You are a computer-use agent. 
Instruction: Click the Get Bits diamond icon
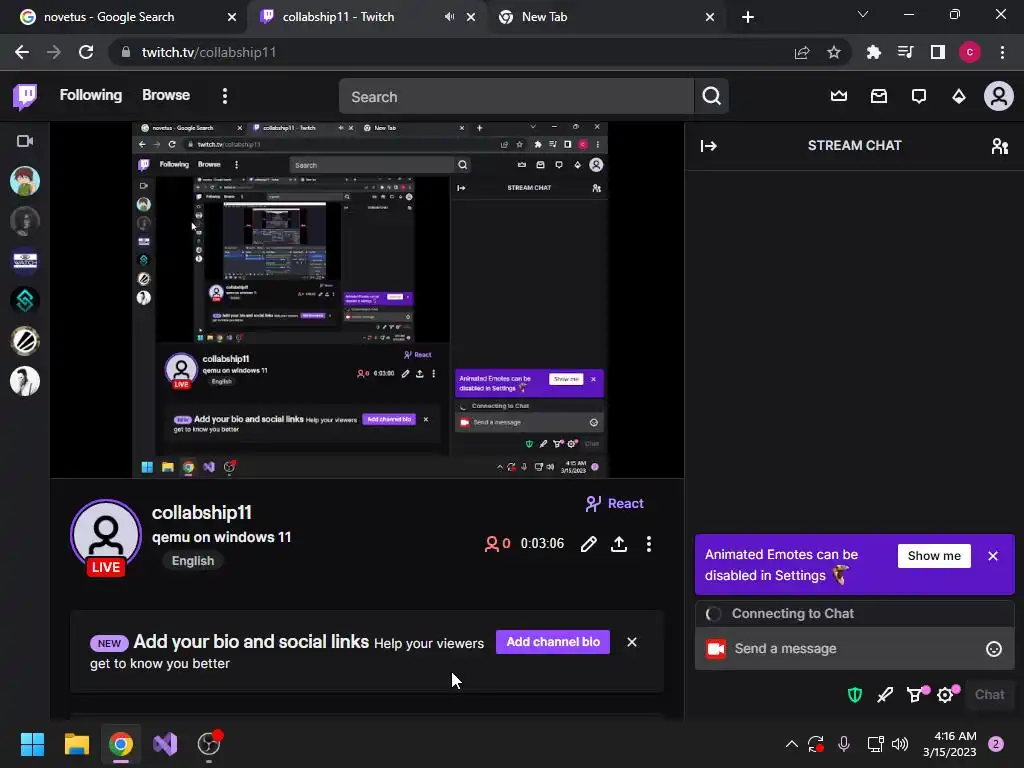(959, 97)
